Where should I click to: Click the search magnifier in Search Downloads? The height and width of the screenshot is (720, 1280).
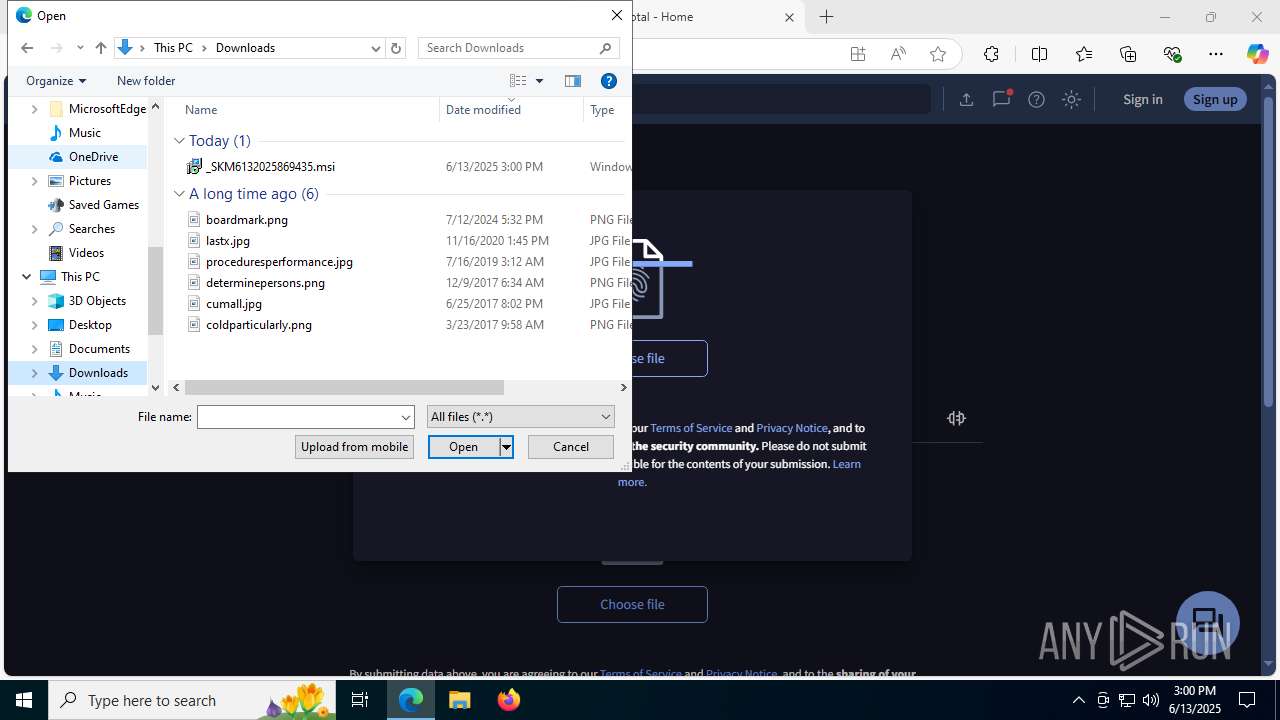point(606,48)
